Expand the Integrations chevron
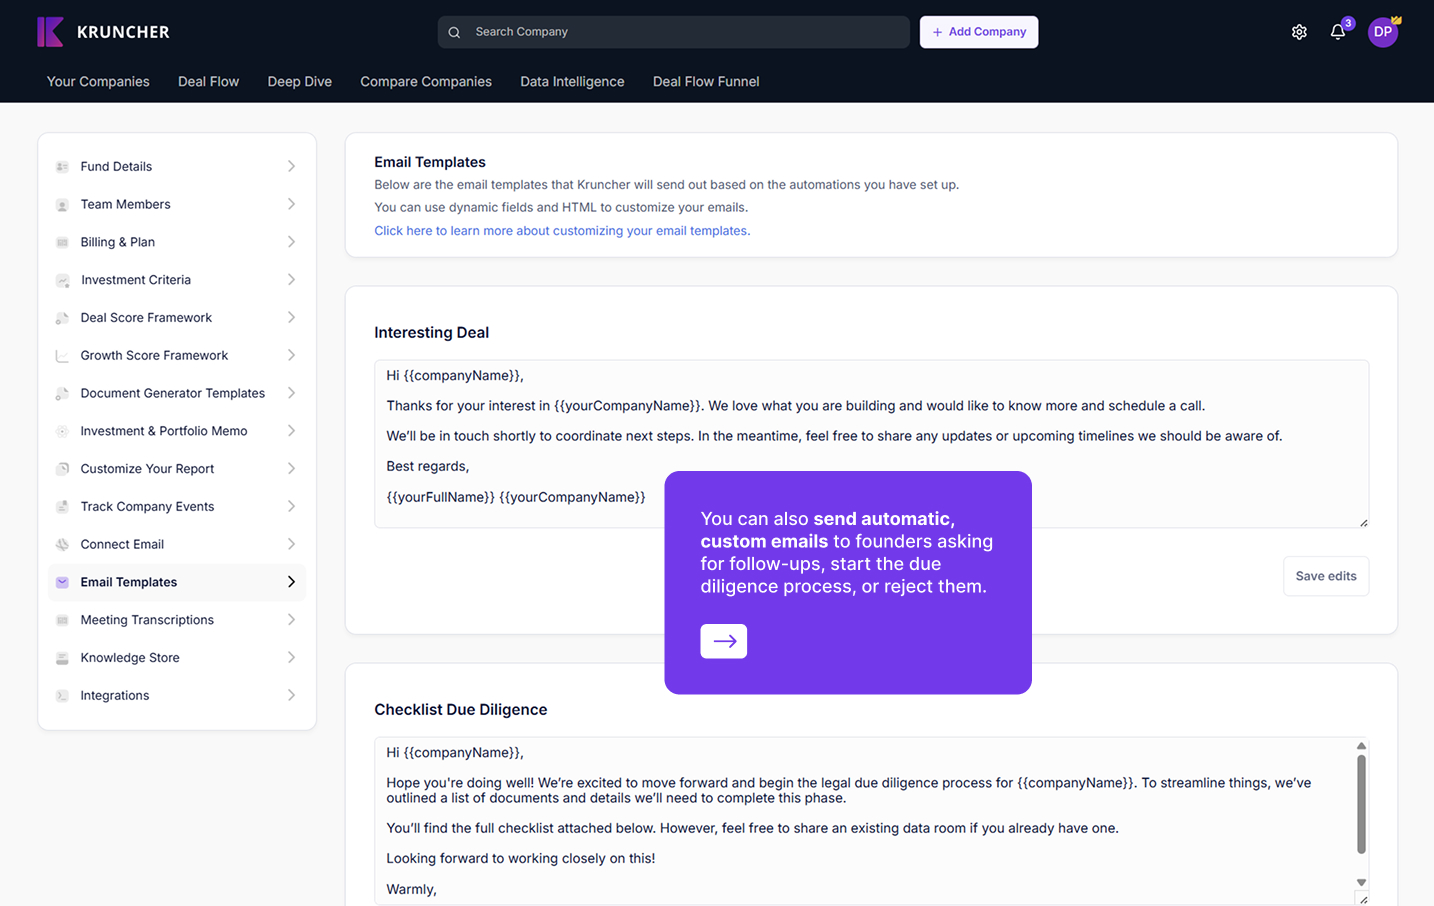1434x906 pixels. [291, 696]
